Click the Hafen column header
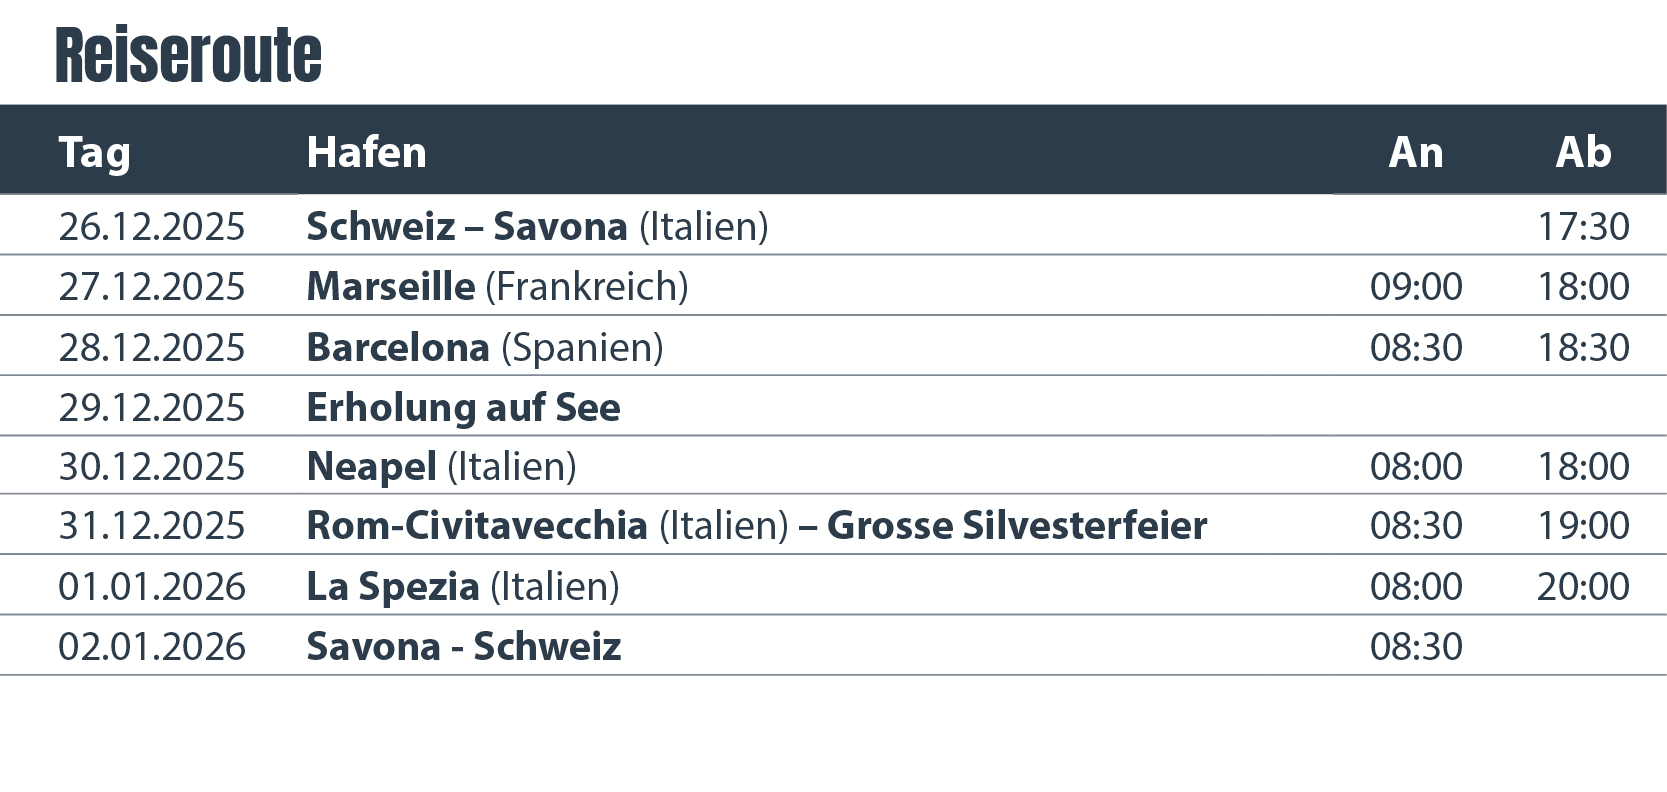This screenshot has height=792, width=1667. click(366, 152)
